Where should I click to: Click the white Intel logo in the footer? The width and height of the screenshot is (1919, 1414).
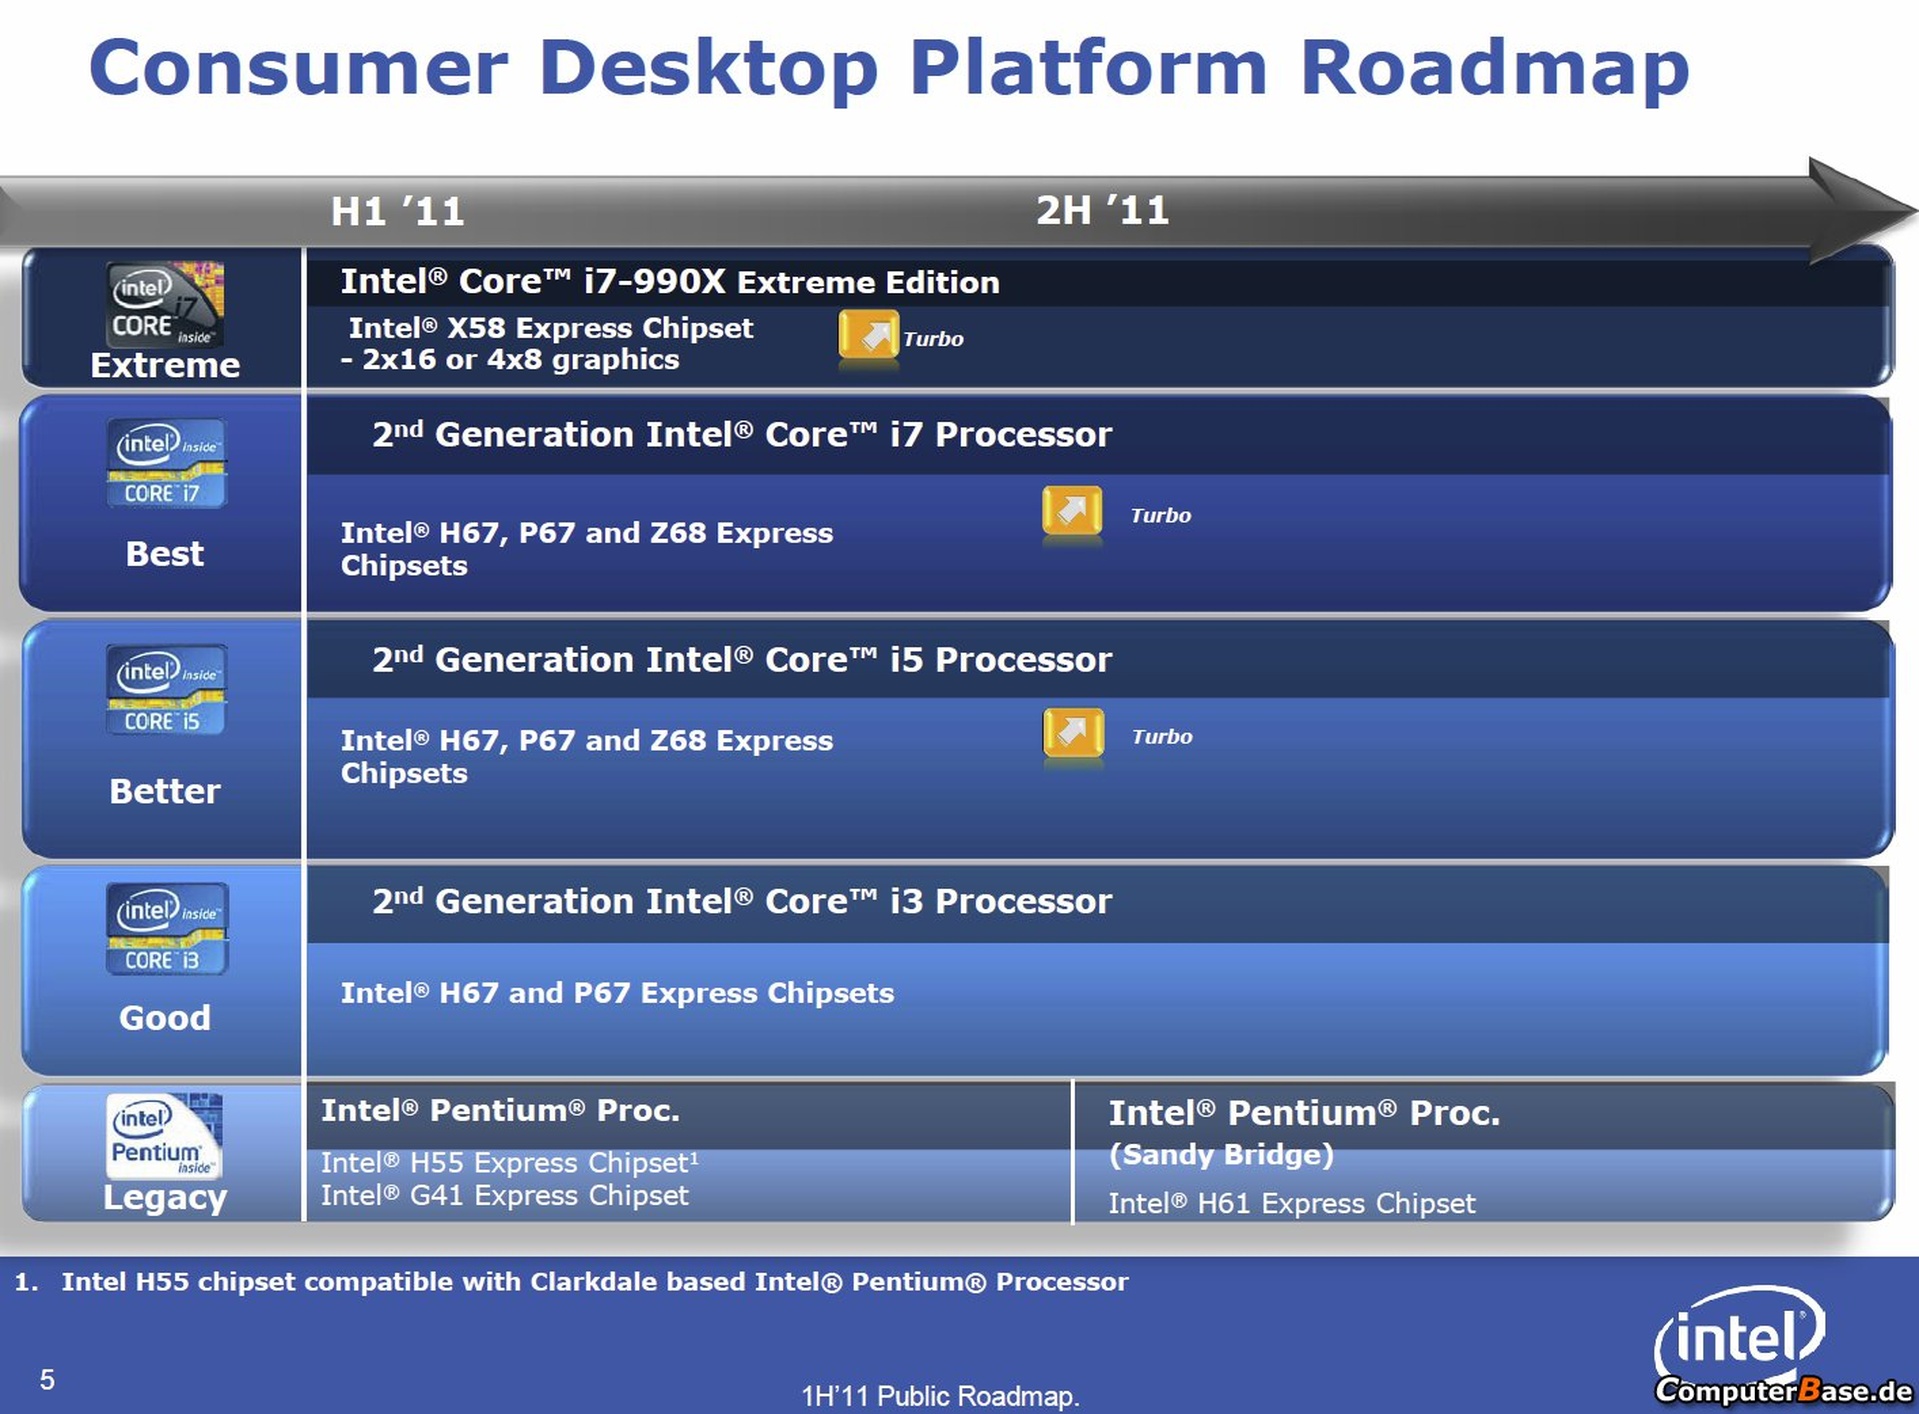(x=1739, y=1335)
